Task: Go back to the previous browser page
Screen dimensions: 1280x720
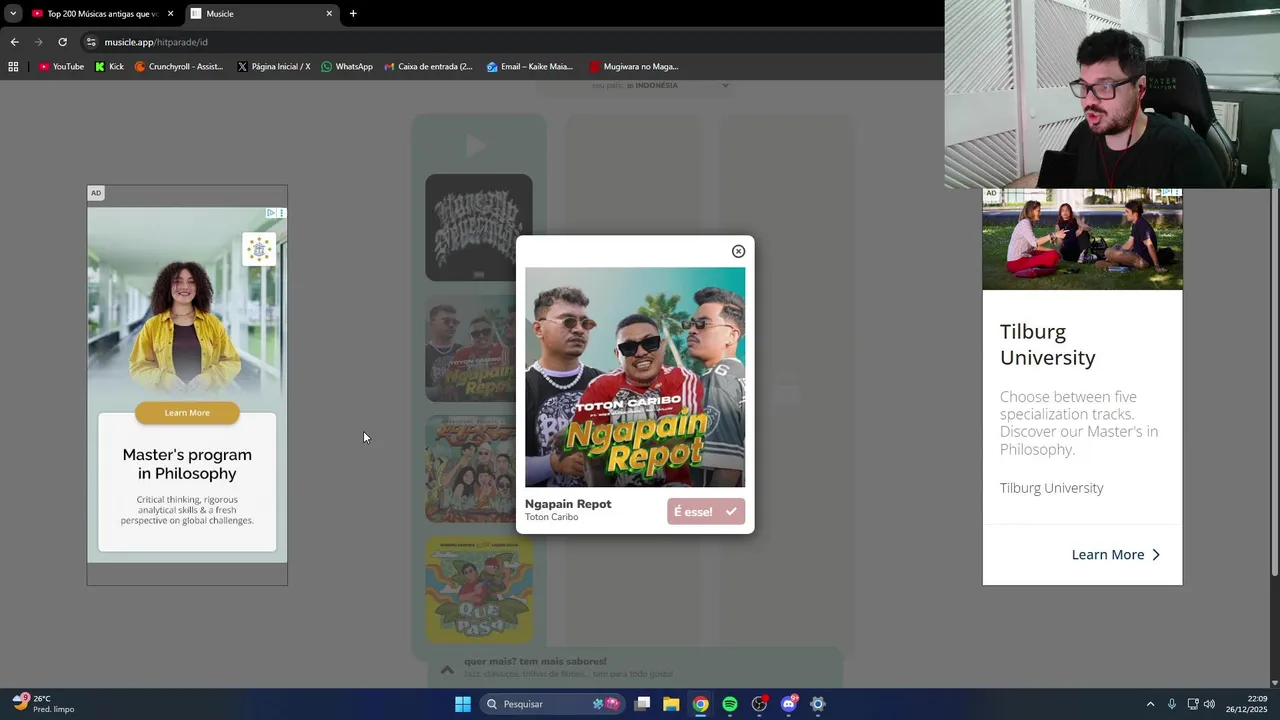Action: point(14,42)
